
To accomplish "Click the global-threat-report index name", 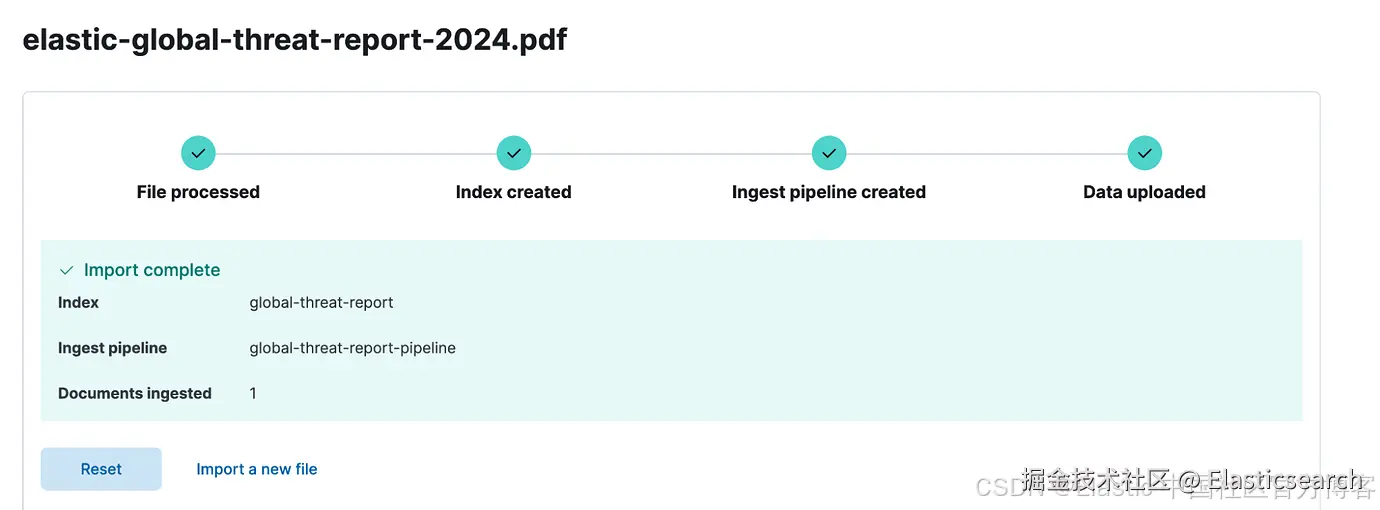I will click(x=321, y=302).
